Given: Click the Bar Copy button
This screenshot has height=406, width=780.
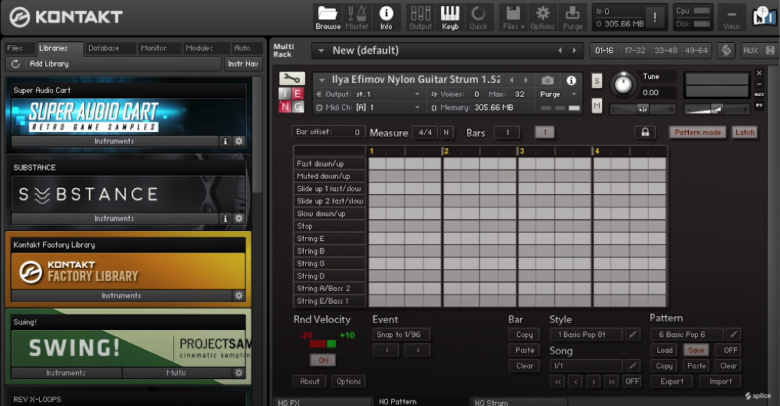Looking at the screenshot, I should point(524,334).
